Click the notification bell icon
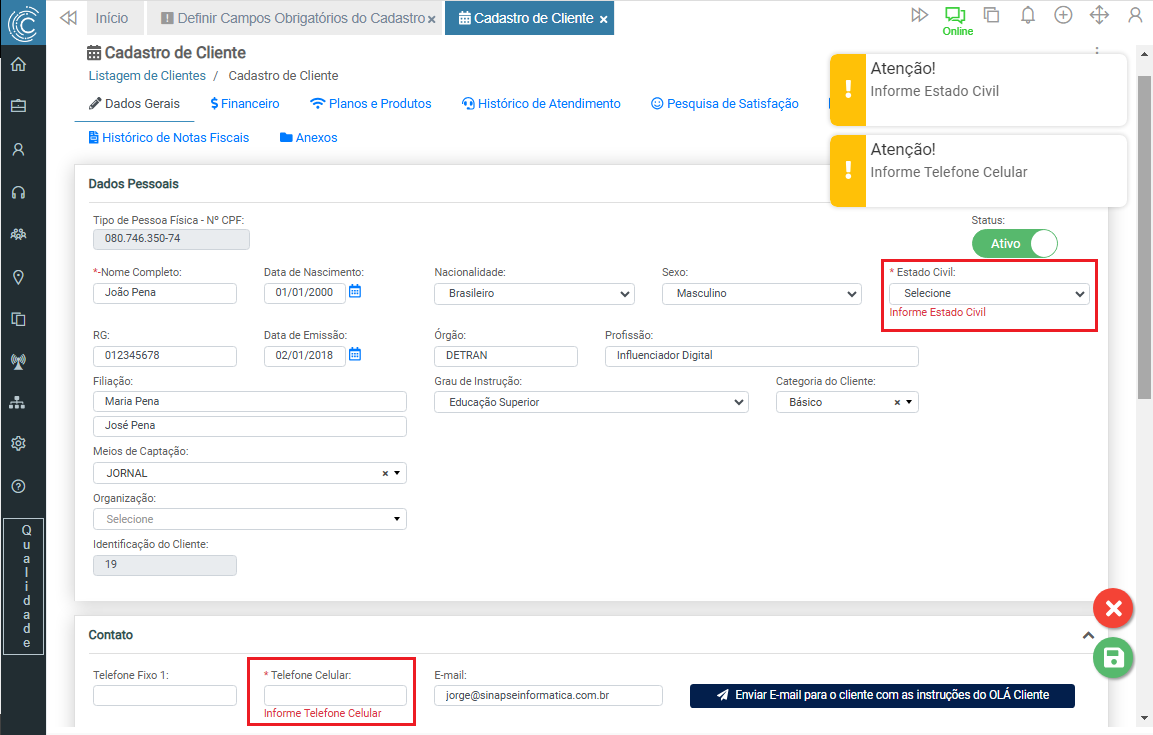The width and height of the screenshot is (1153, 735). pyautogui.click(x=1027, y=15)
